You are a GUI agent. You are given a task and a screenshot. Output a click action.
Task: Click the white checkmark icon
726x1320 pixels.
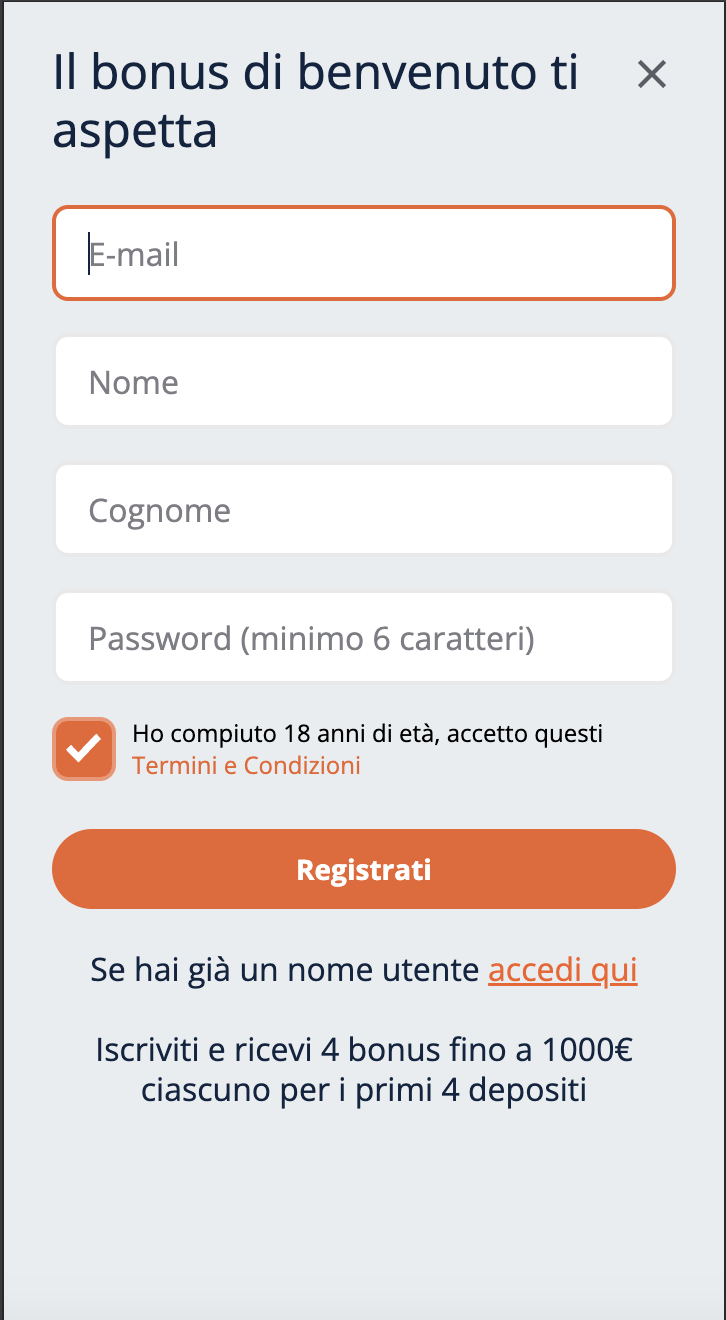[84, 749]
